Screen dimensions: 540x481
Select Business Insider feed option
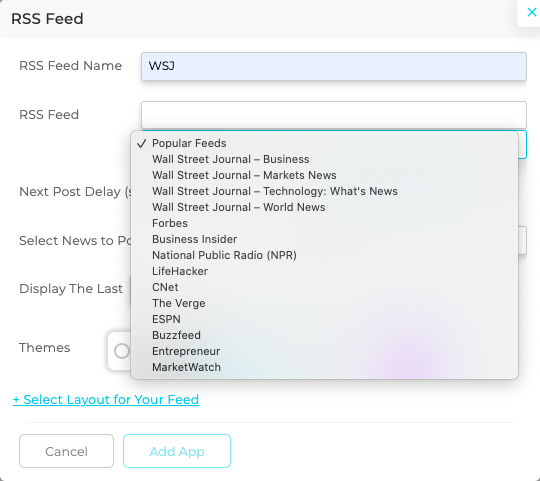[324, 239]
